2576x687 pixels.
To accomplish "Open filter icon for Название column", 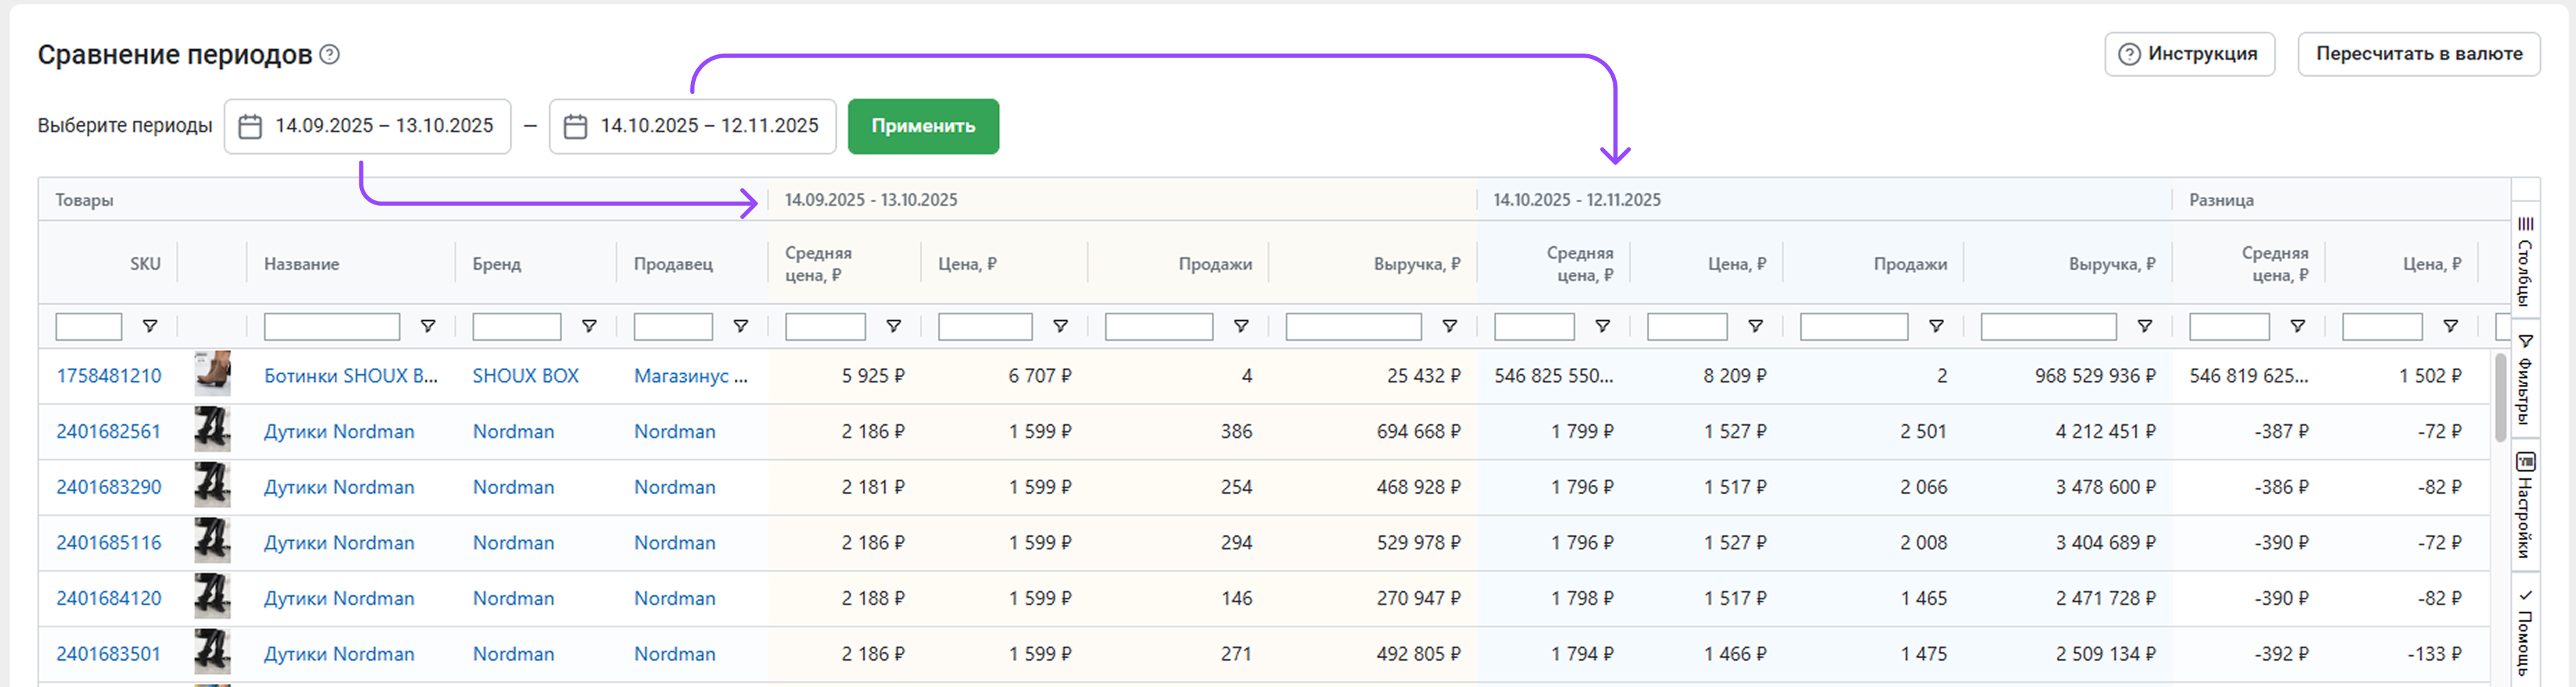I will [x=428, y=326].
